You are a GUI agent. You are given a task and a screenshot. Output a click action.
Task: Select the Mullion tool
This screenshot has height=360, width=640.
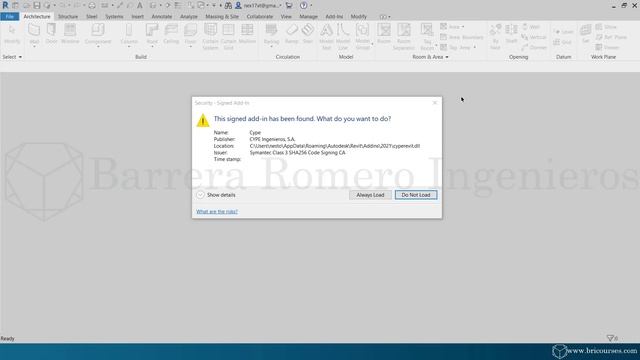point(247,34)
